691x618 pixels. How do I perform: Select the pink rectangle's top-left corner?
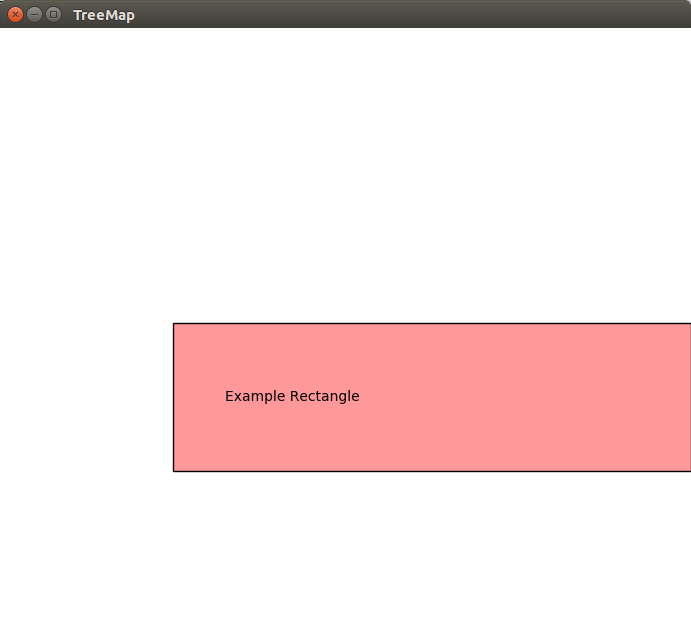174,324
